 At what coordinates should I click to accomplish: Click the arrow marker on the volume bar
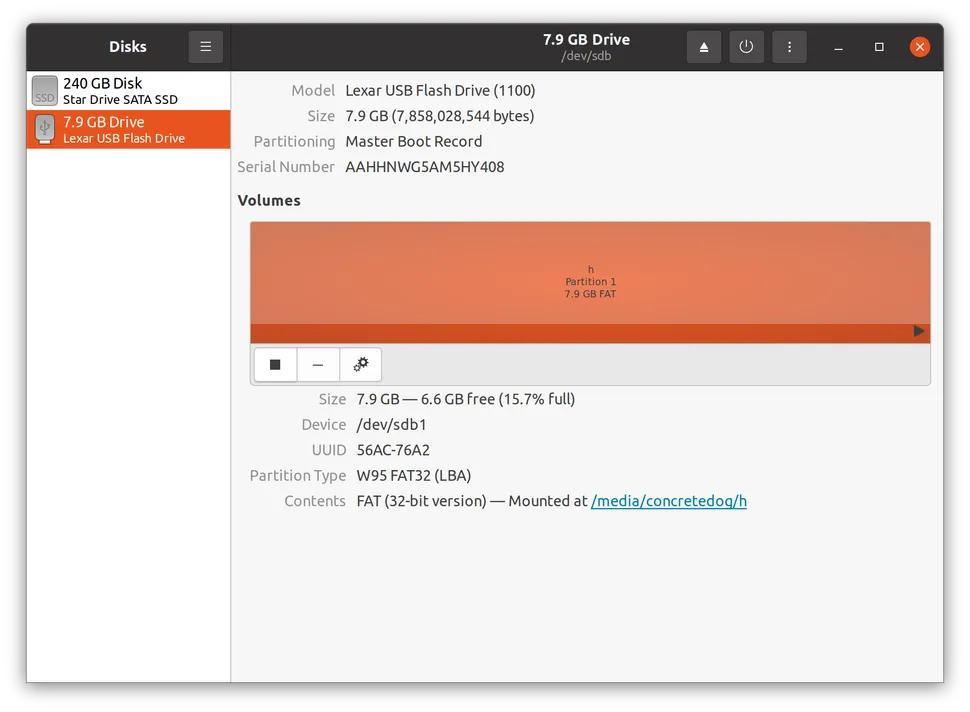tap(919, 331)
